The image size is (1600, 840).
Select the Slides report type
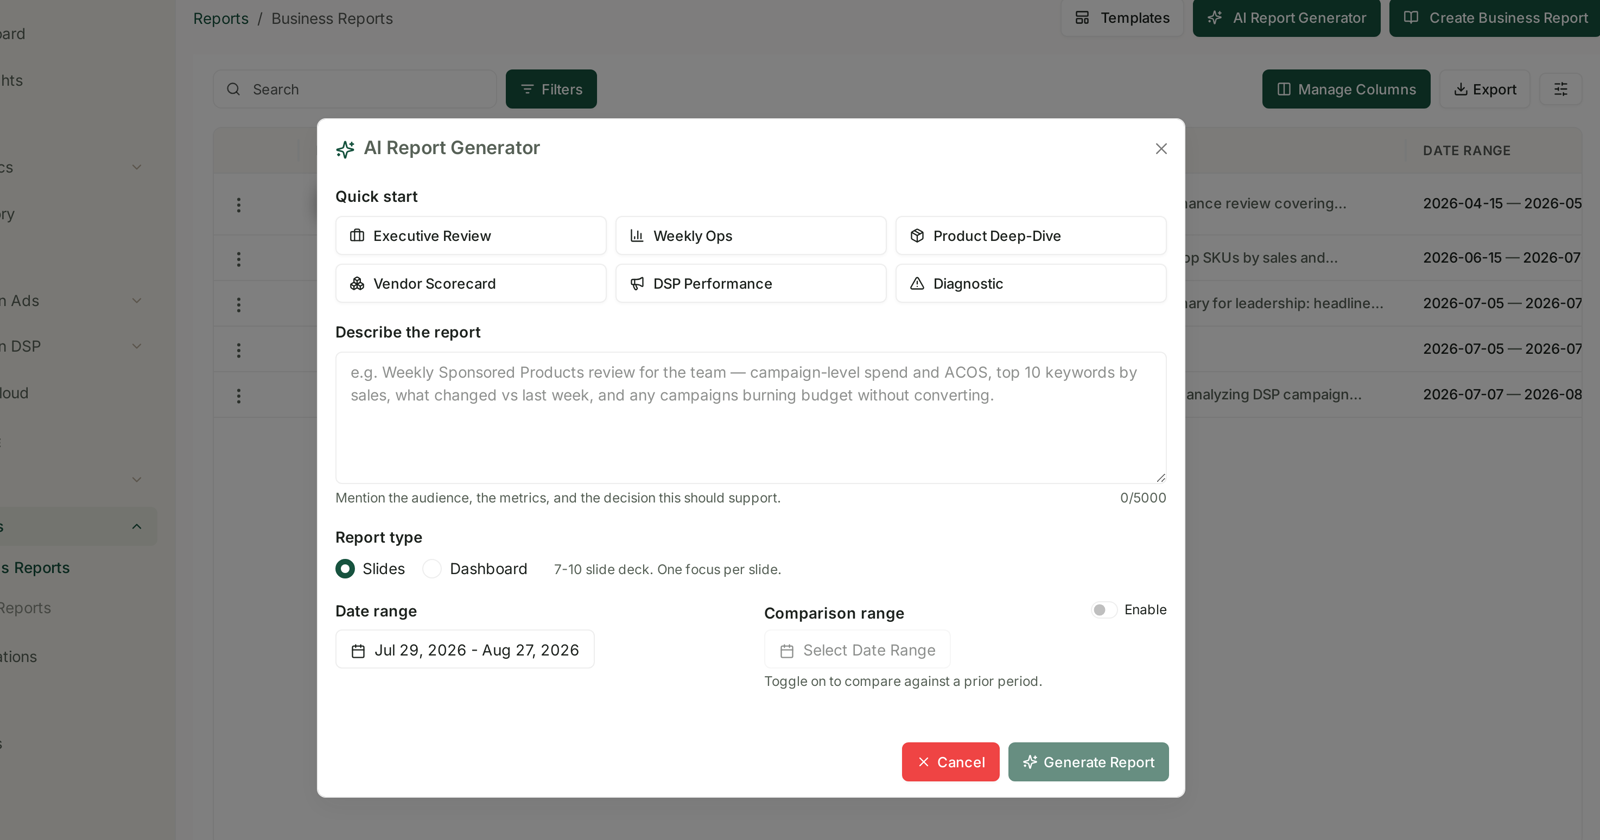(x=345, y=569)
